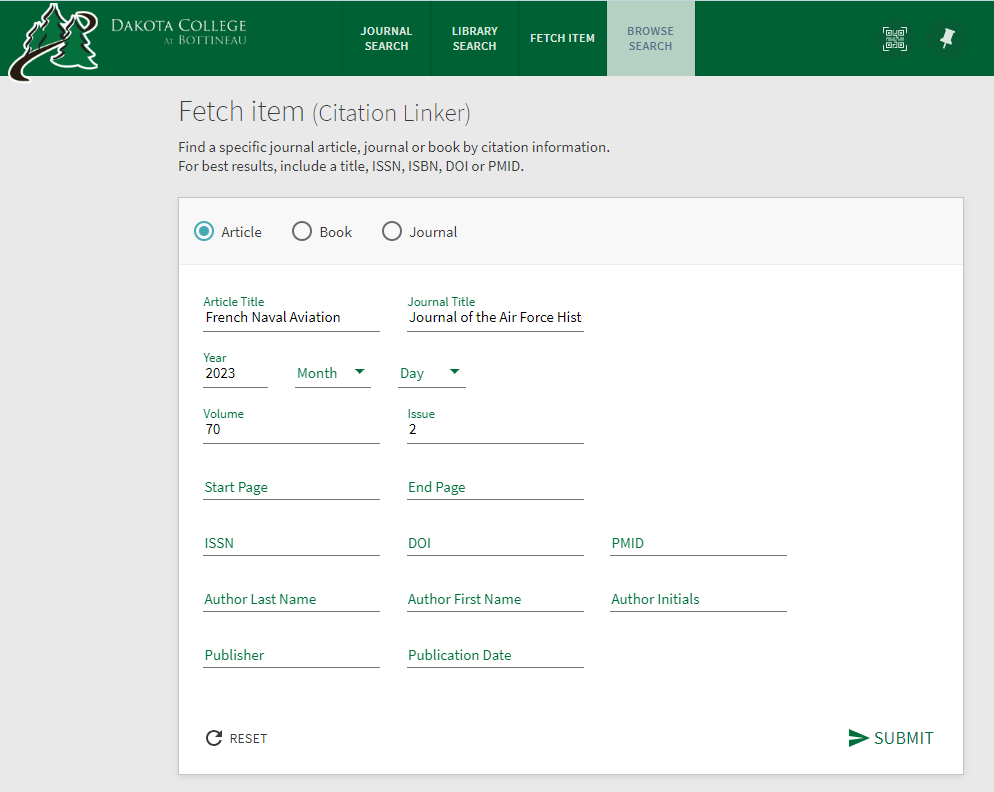994x792 pixels.
Task: Go to the Fetch Item tab
Action: click(562, 39)
